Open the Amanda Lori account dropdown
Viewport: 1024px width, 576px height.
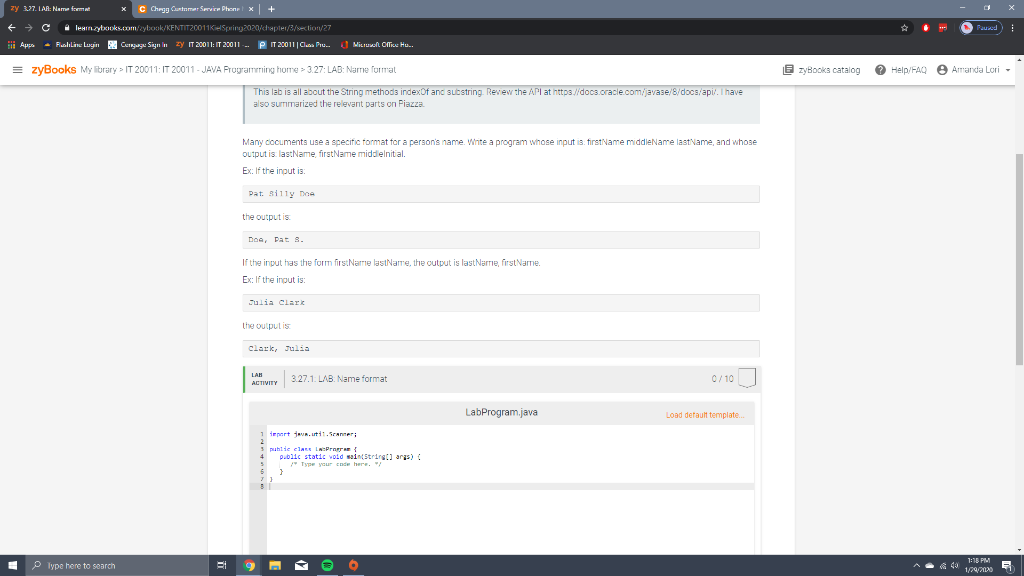pyautogui.click(x=1007, y=70)
